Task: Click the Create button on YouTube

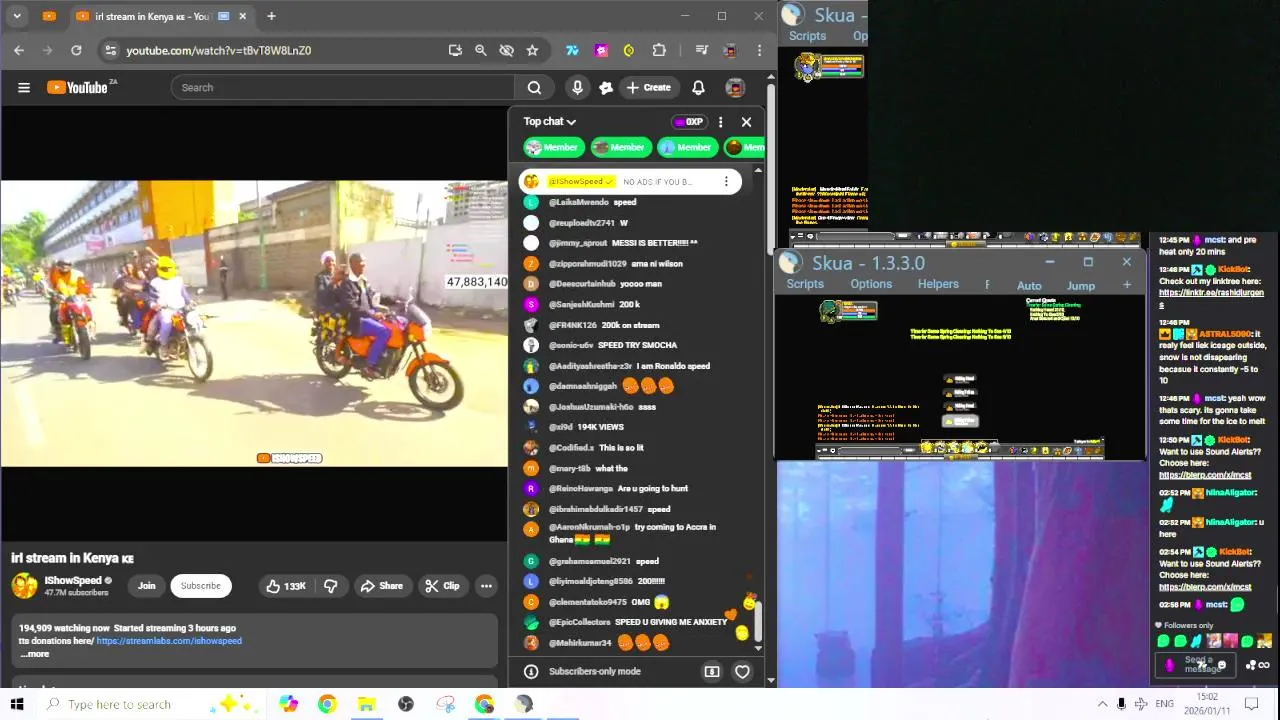Action: pyautogui.click(x=648, y=88)
